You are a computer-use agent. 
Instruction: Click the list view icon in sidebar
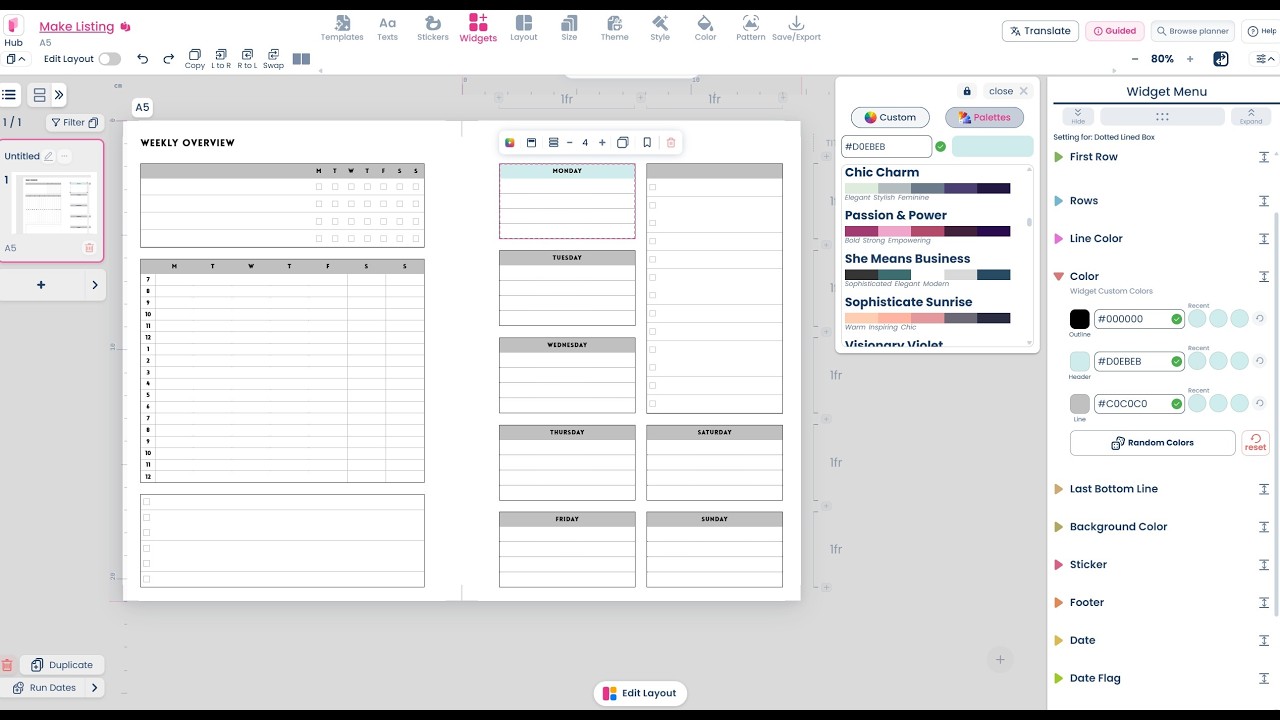click(x=9, y=95)
